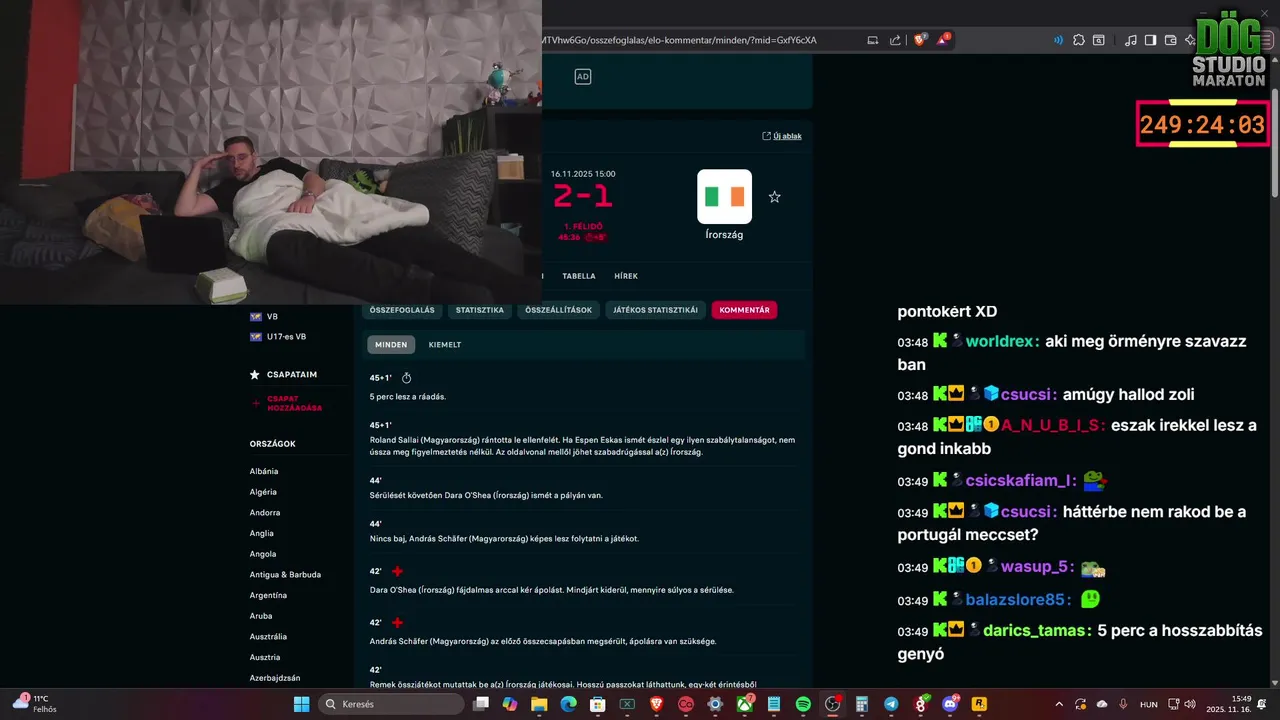The image size is (1280, 720).
Task: Open match in new window via Új ablak
Action: (x=782, y=136)
